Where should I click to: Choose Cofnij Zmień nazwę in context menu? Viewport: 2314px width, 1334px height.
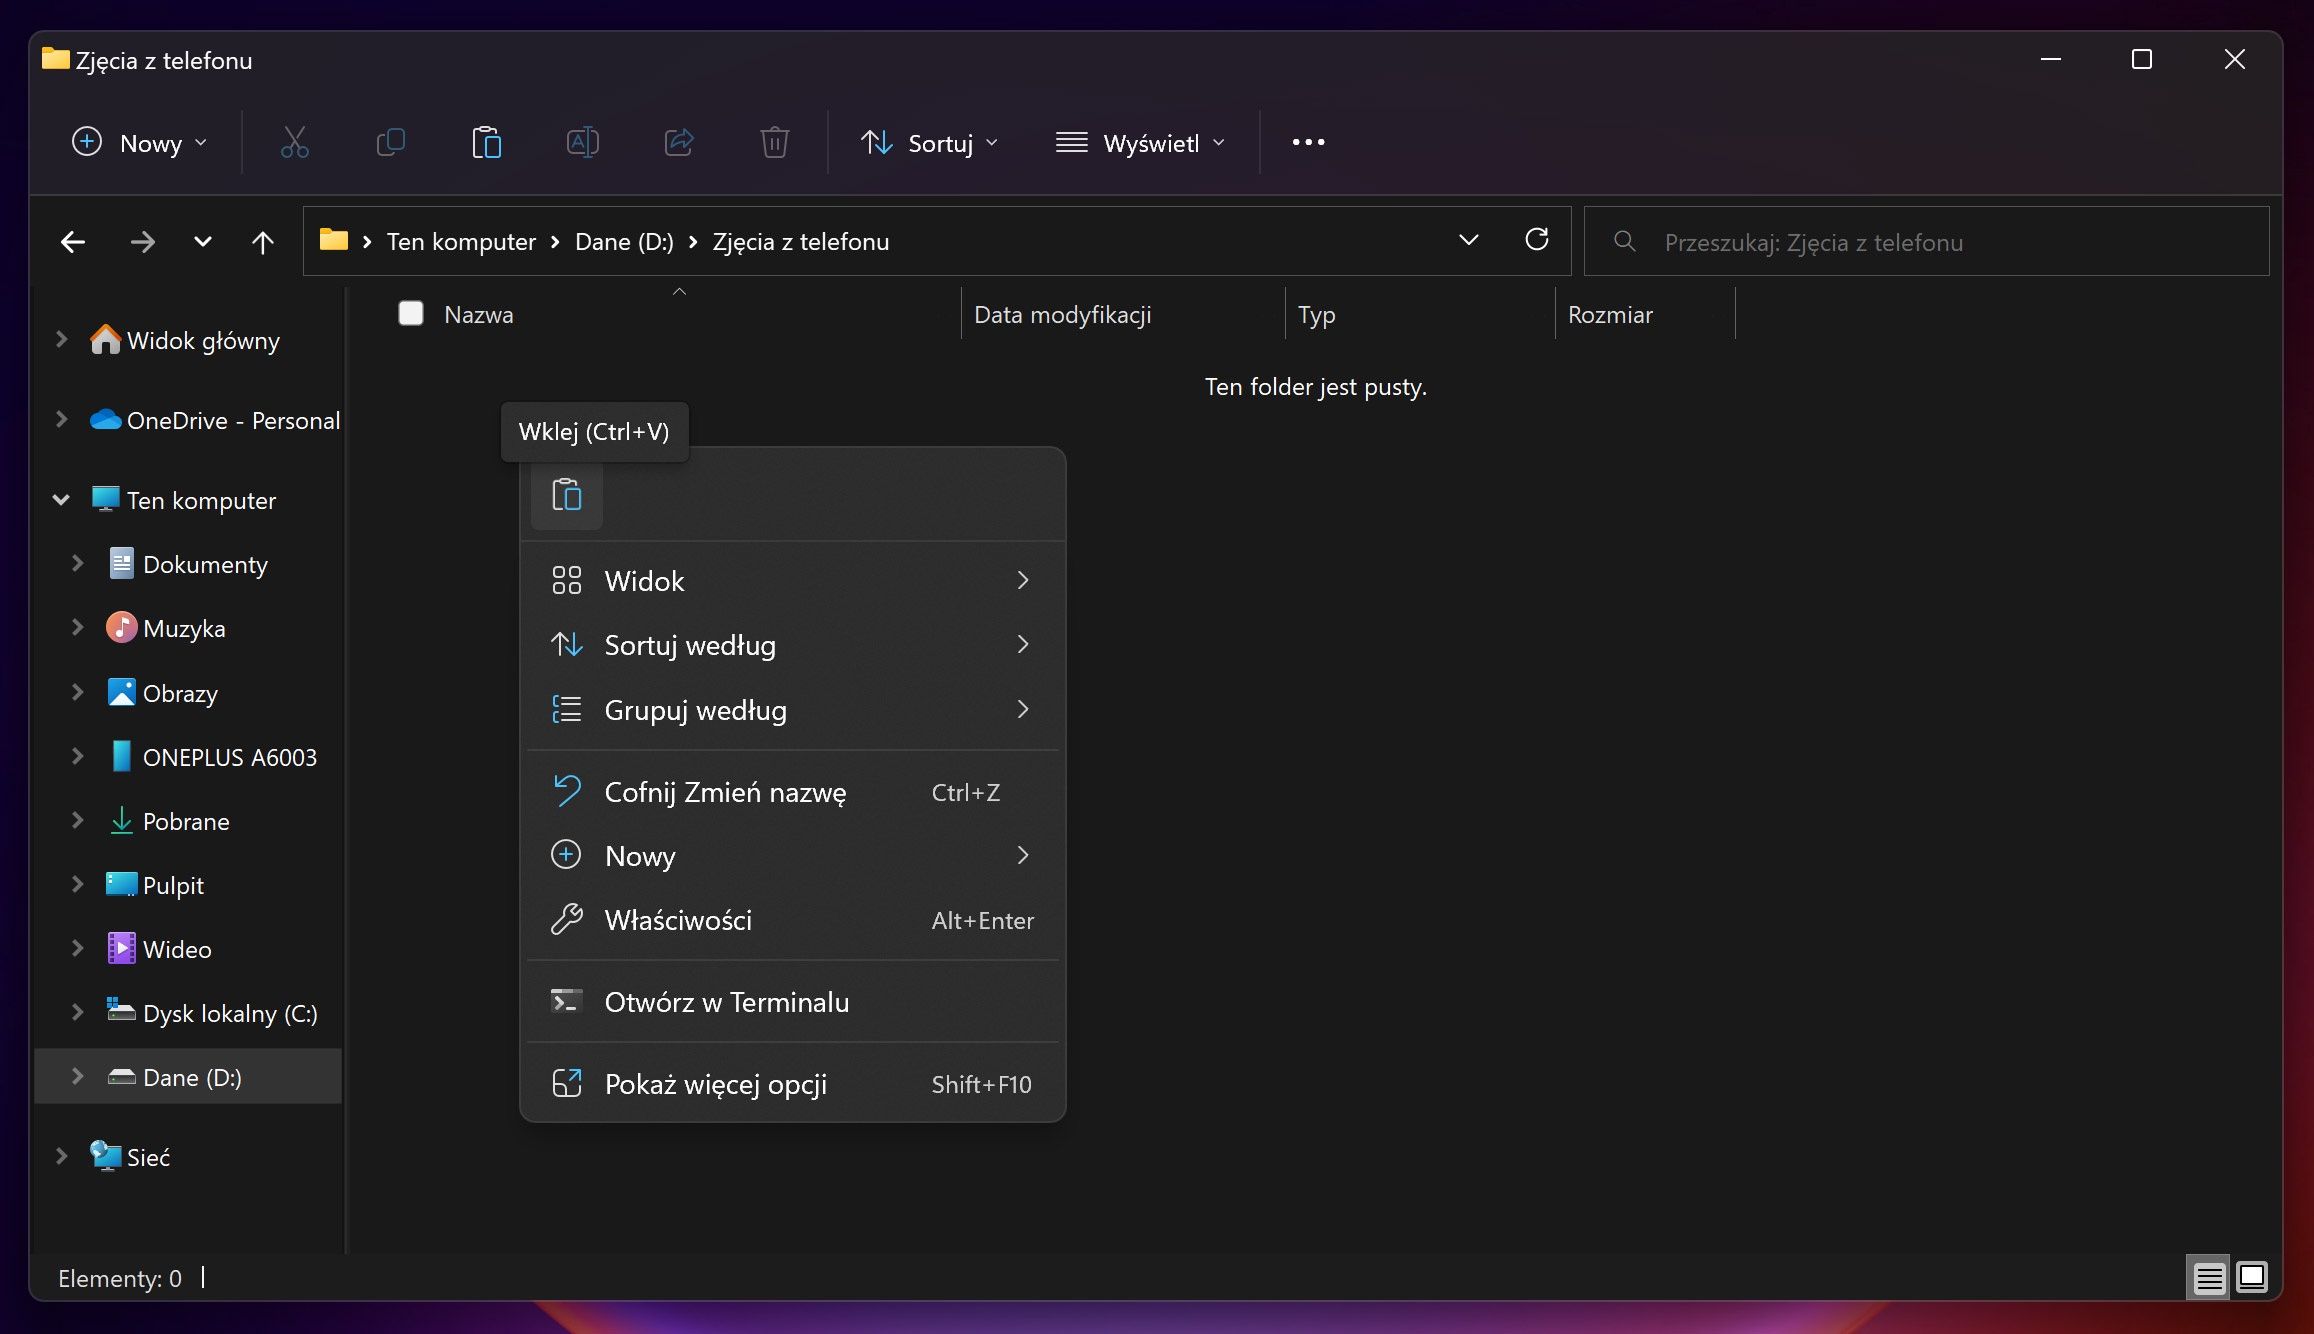coord(793,792)
